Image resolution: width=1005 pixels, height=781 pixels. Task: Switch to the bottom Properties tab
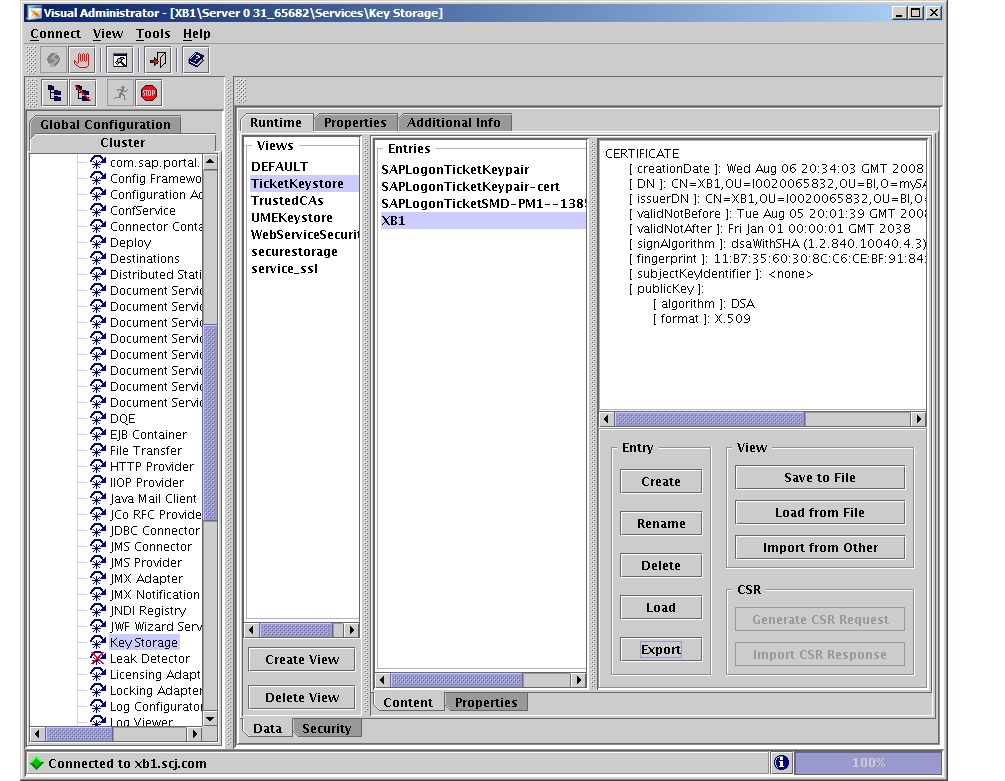486,702
